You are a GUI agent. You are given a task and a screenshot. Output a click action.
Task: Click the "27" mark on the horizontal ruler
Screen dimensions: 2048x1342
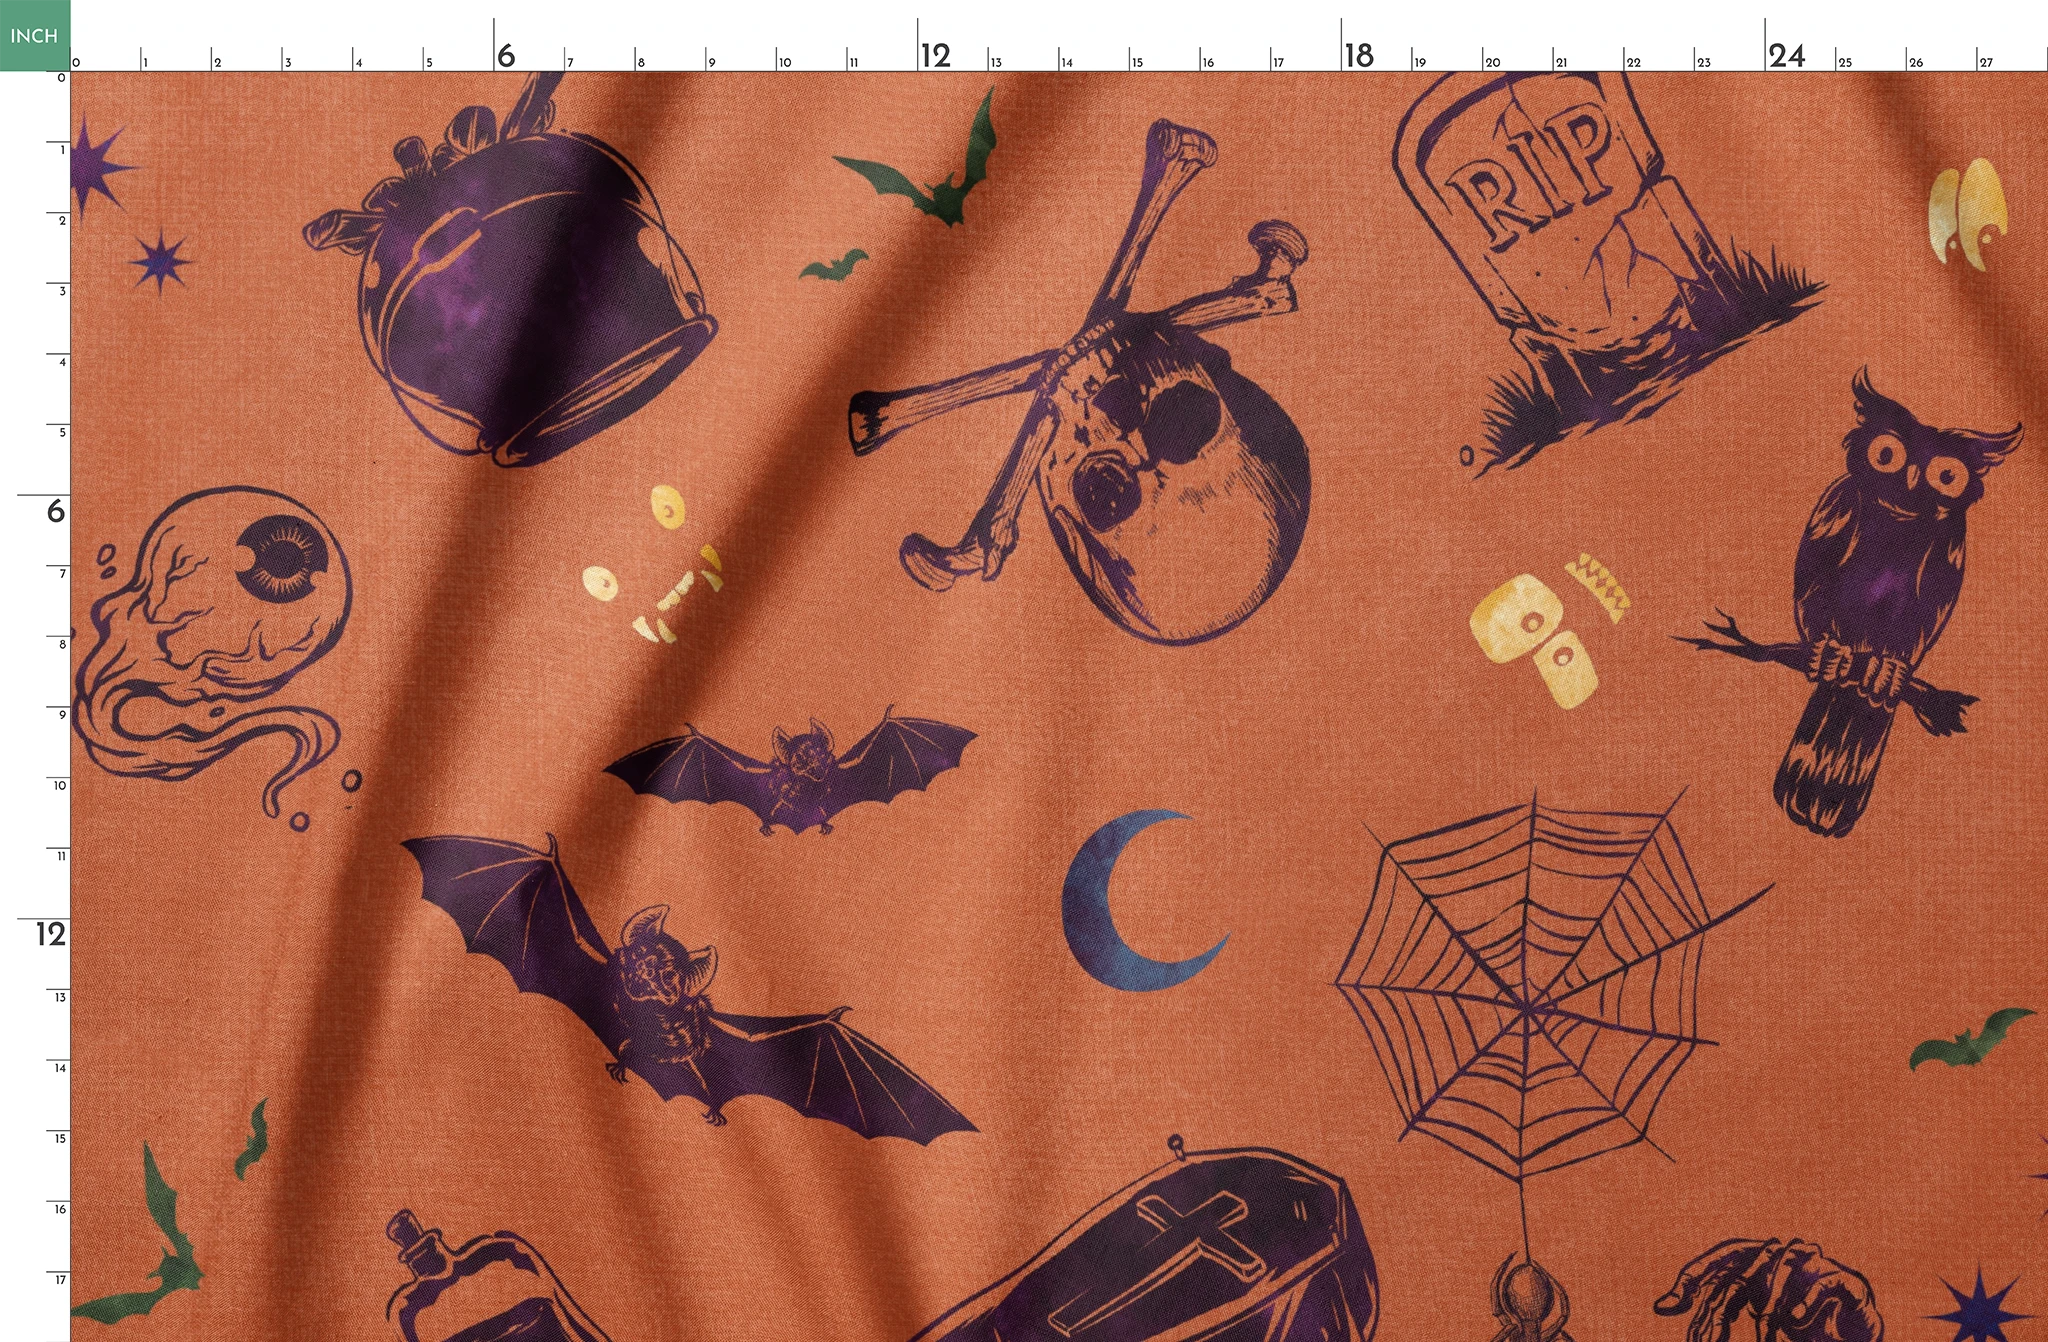pyautogui.click(x=1986, y=62)
